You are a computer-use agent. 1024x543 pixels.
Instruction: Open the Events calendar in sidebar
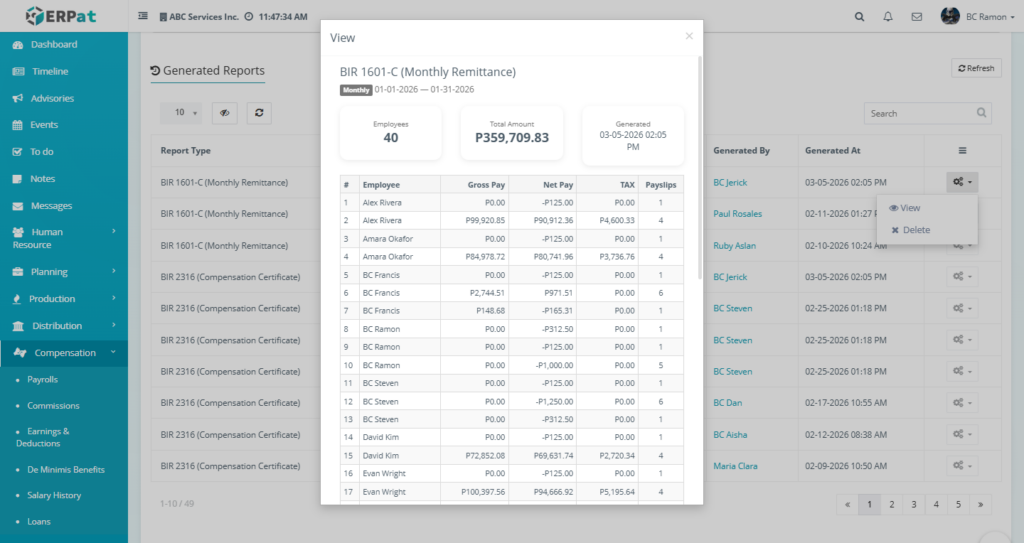(44, 125)
